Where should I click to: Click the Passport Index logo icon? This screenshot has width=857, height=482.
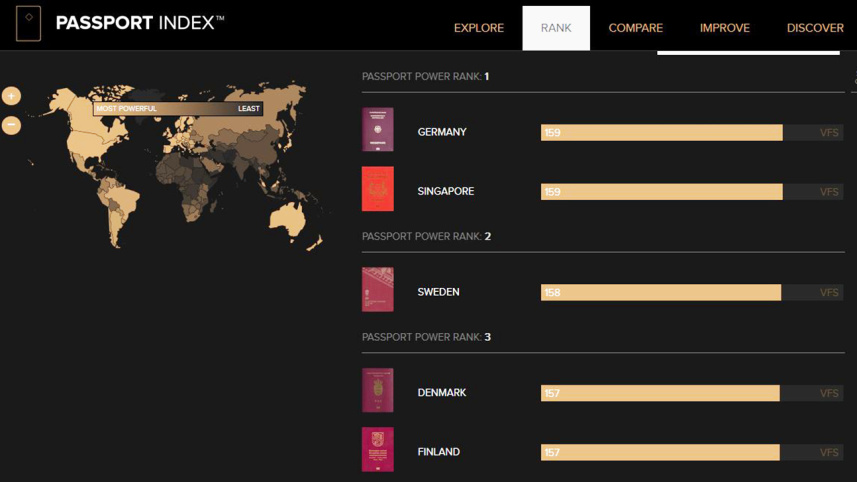point(28,23)
